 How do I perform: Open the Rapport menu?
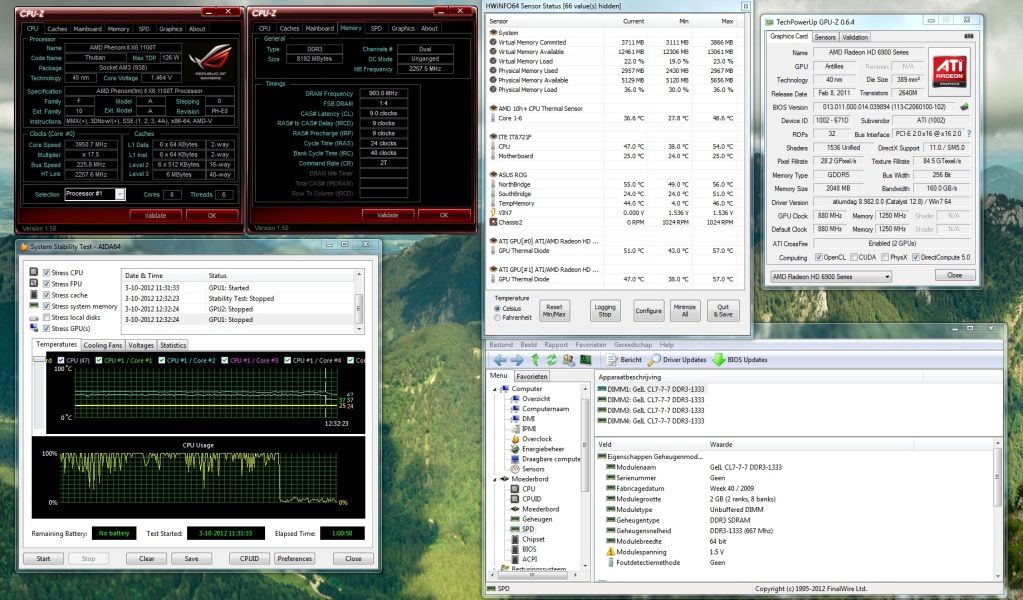pos(556,344)
